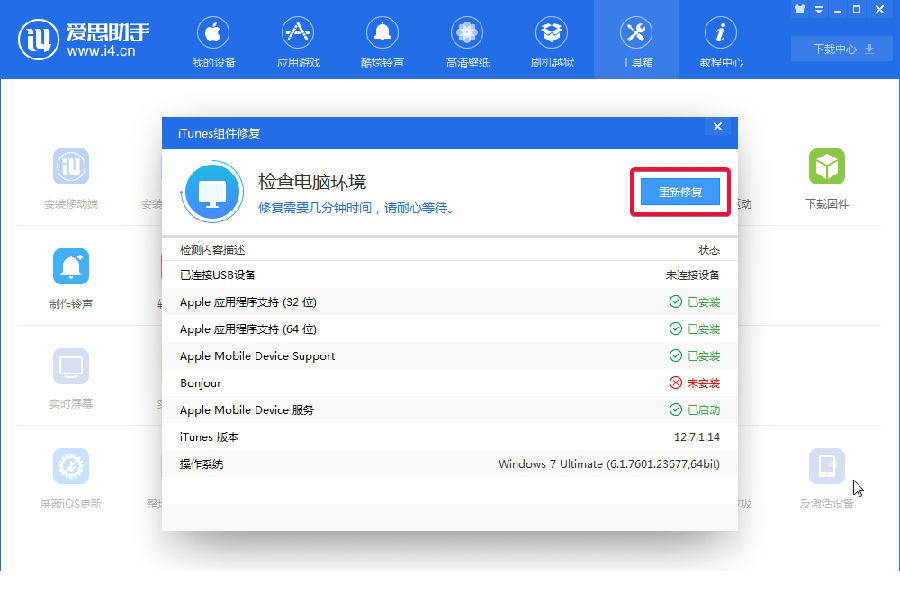This screenshot has width=900, height=593.
Task: Click 已安装 status of Apple Mobile Device Support
Action: coord(695,356)
